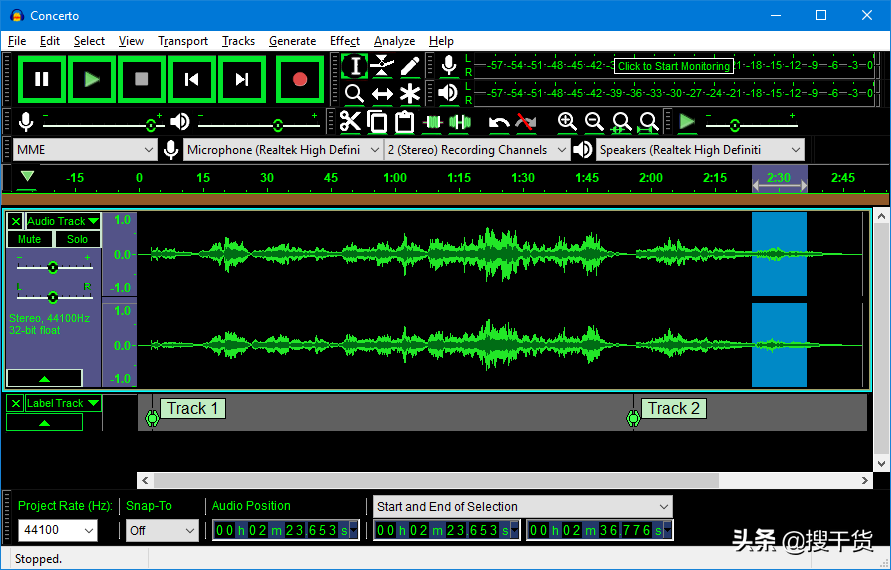The image size is (891, 570).
Task: Click the Paste clipboard icon
Action: [x=404, y=122]
